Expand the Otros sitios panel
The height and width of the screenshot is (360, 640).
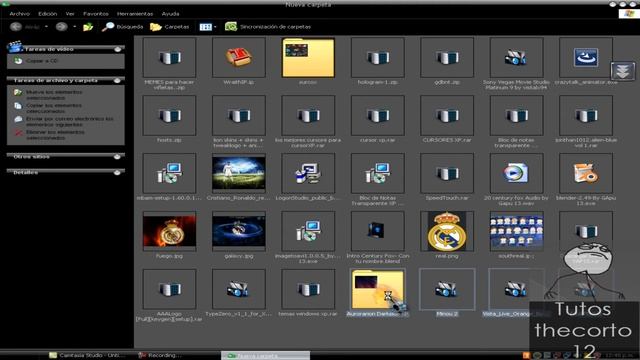click(x=118, y=157)
